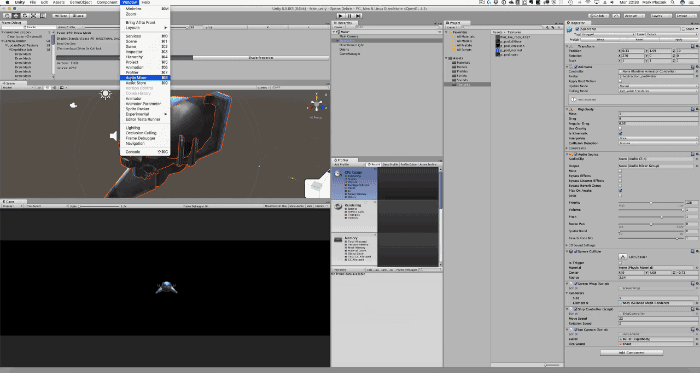Select the Move tool in the toolbar
700x373 pixels.
[x=16, y=16]
